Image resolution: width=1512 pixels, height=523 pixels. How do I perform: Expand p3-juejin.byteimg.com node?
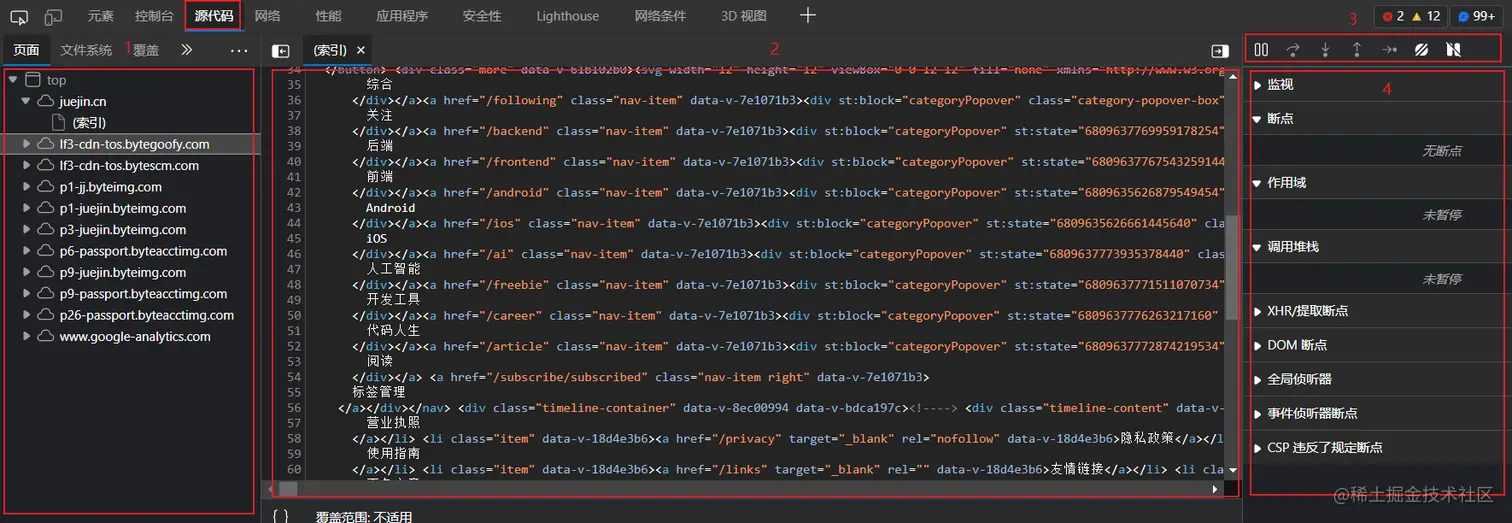pyautogui.click(x=27, y=229)
